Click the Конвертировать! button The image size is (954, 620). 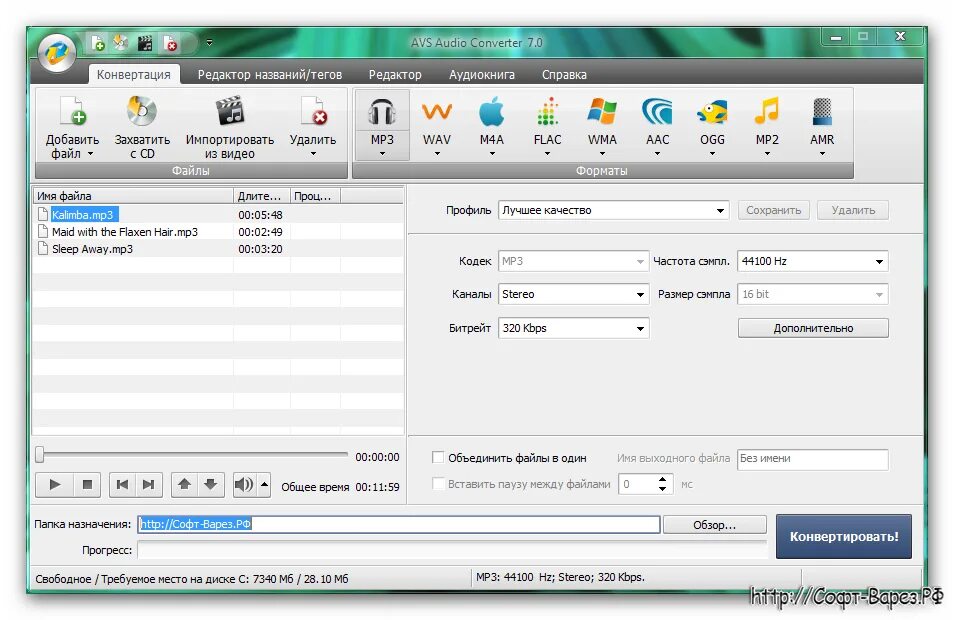pos(844,537)
